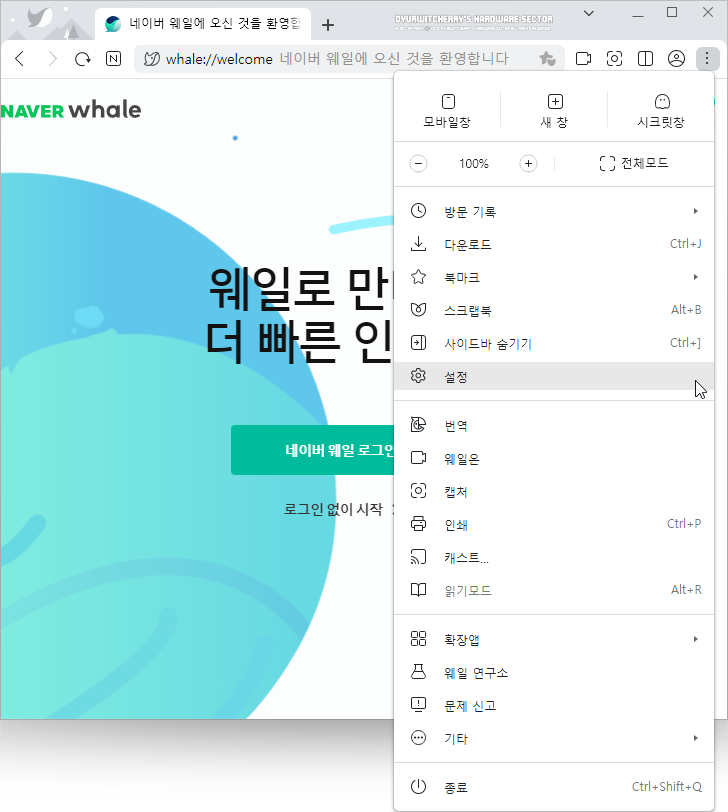The width and height of the screenshot is (728, 812).
Task: Click the 네이버 웨일 로그인 button
Action: click(x=313, y=450)
